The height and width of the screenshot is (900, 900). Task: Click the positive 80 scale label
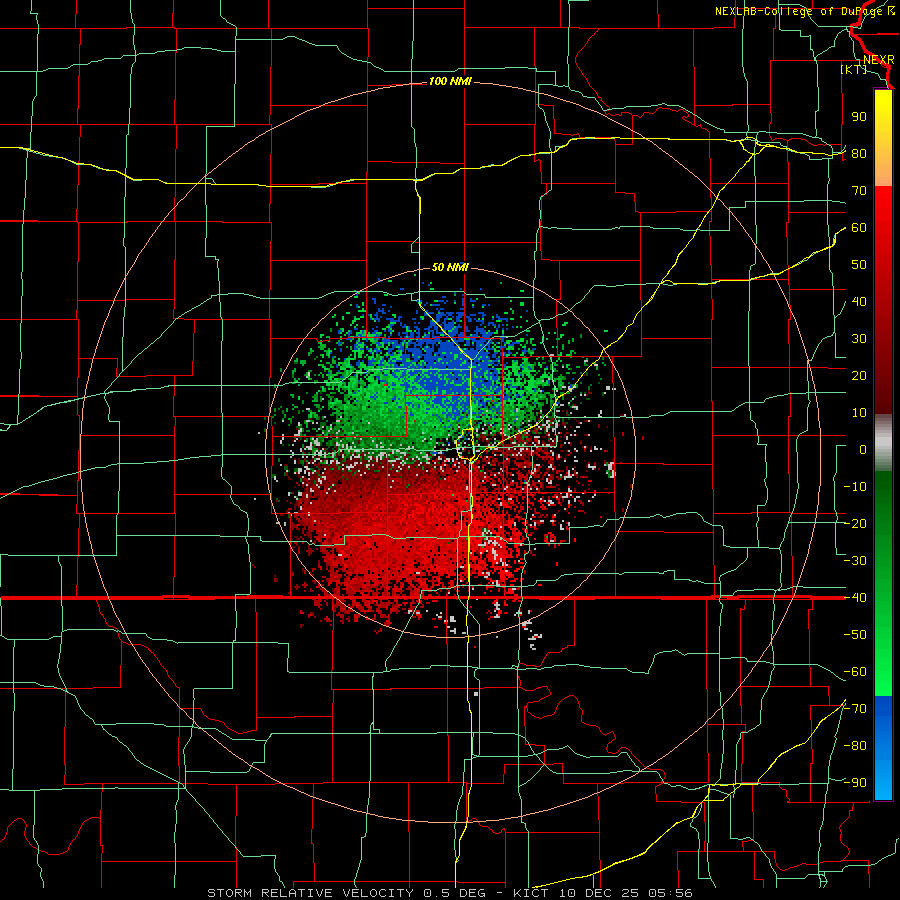point(859,154)
